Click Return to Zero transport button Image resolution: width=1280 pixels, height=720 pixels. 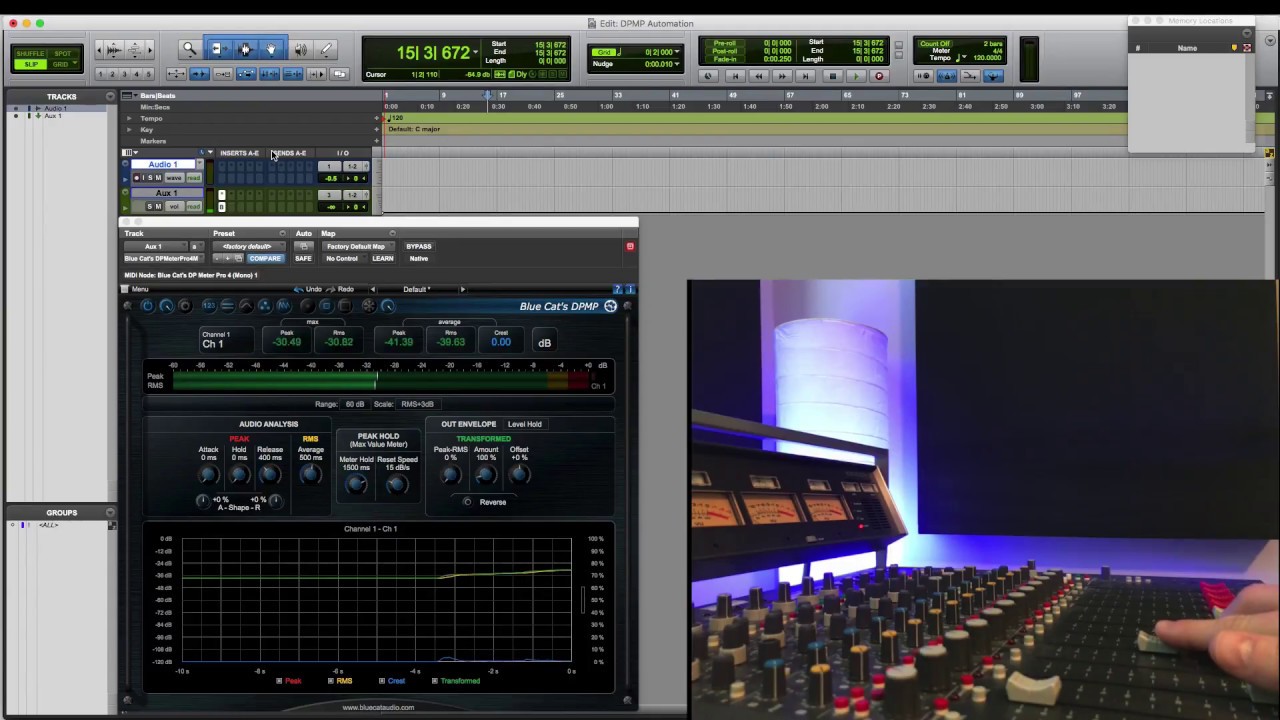735,76
